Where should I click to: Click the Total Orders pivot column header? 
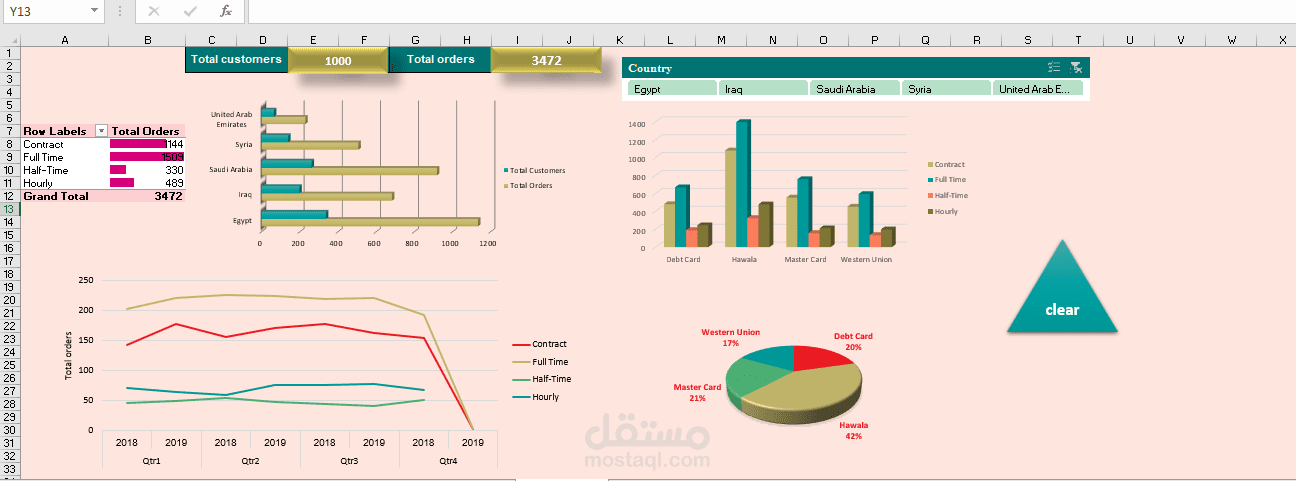[x=146, y=131]
